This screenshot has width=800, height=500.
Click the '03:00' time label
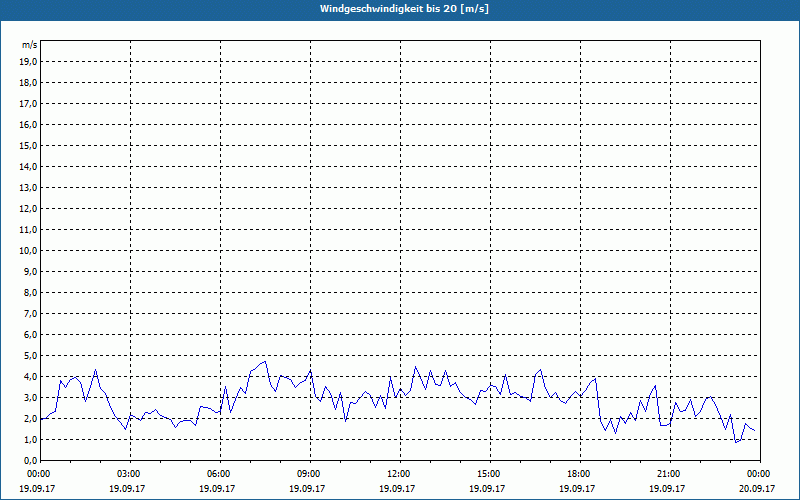tap(131, 474)
